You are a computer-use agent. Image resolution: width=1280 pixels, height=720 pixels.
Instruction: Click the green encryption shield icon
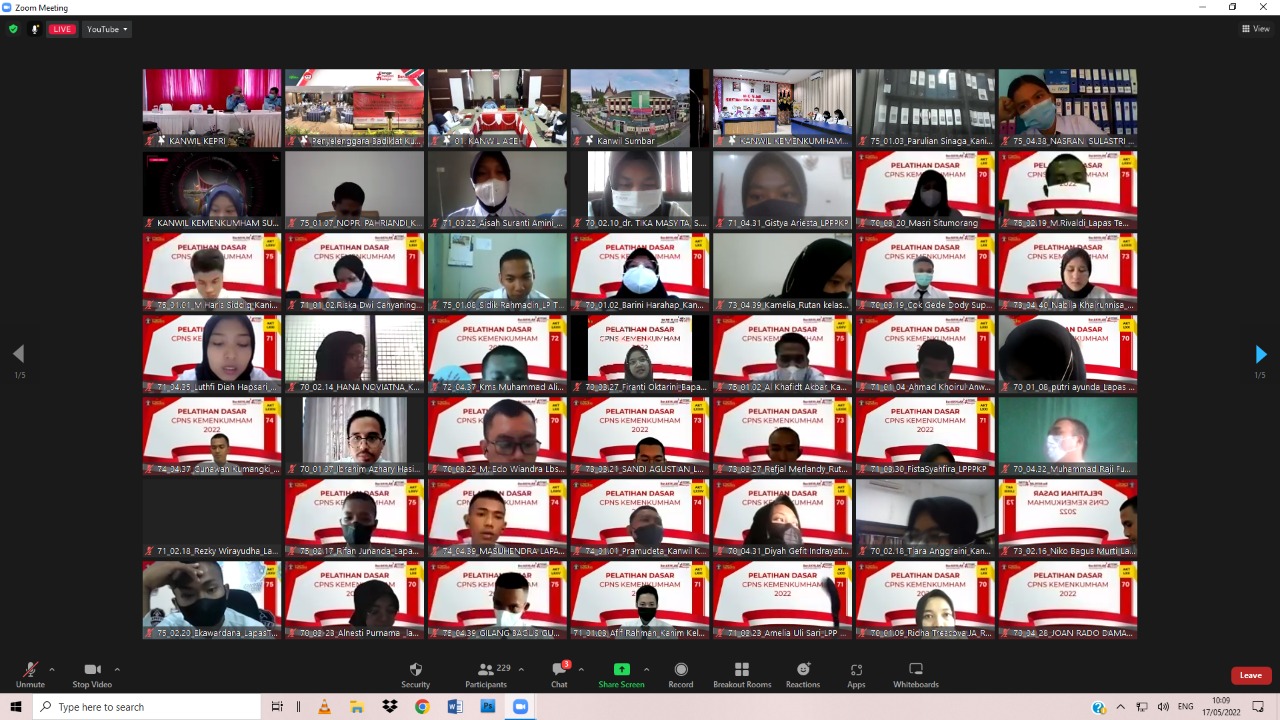[x=13, y=29]
